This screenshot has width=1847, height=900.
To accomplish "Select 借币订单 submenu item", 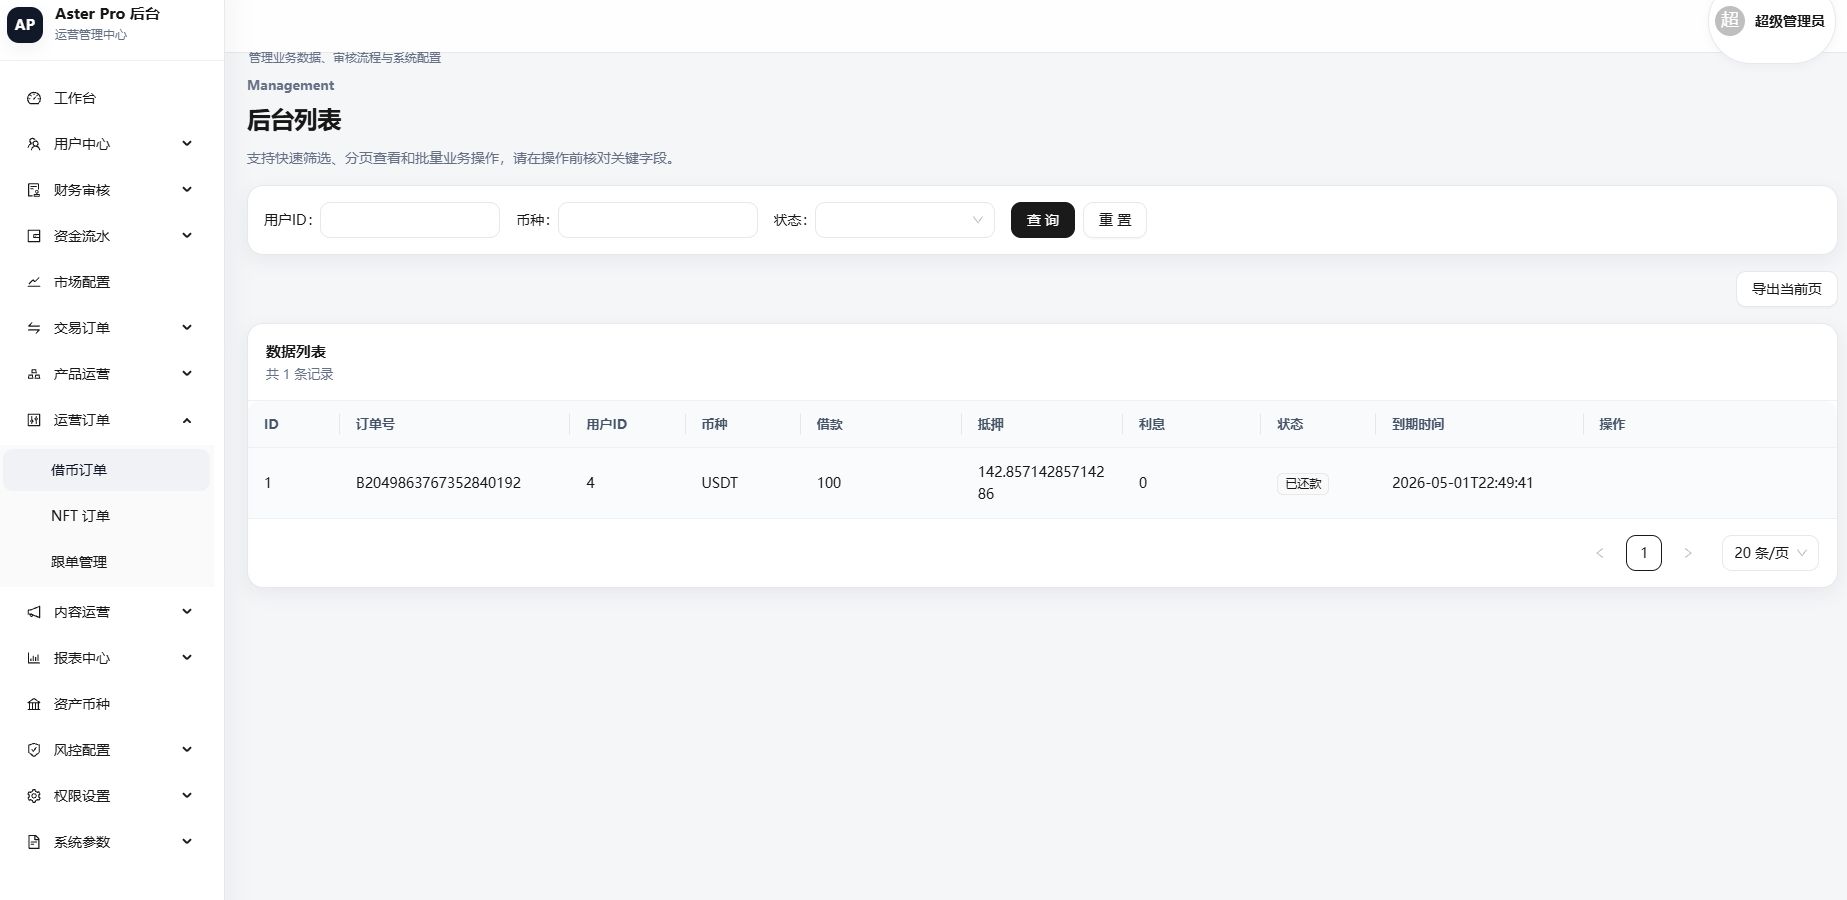I will click(x=106, y=470).
